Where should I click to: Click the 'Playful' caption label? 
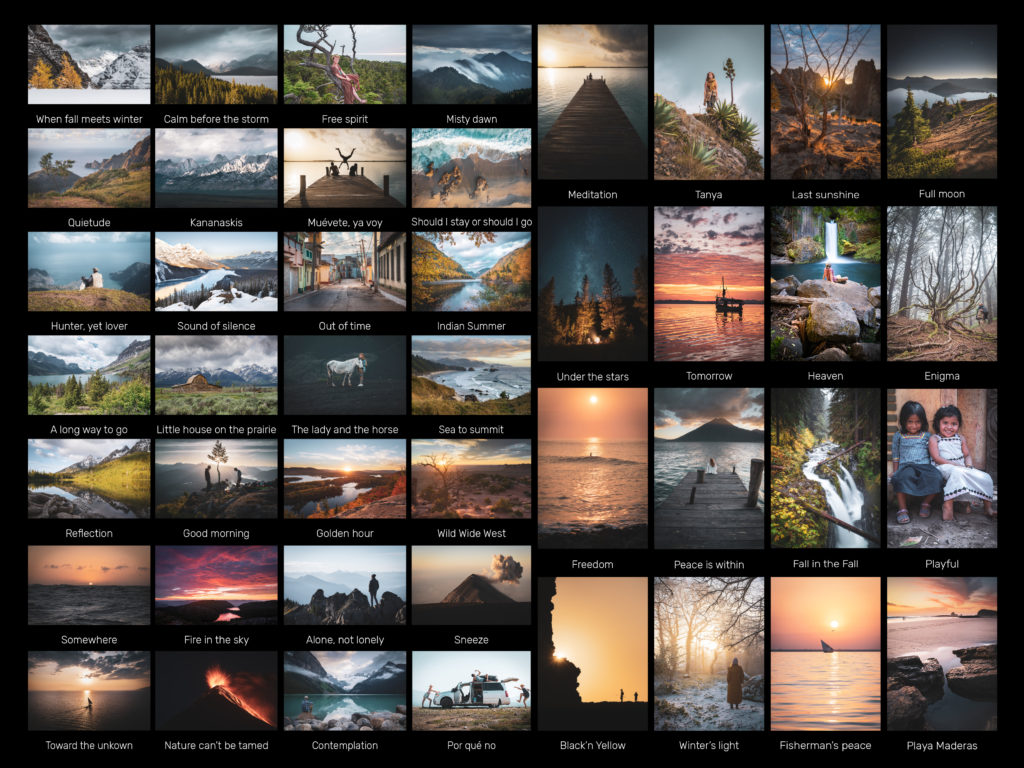[x=942, y=564]
